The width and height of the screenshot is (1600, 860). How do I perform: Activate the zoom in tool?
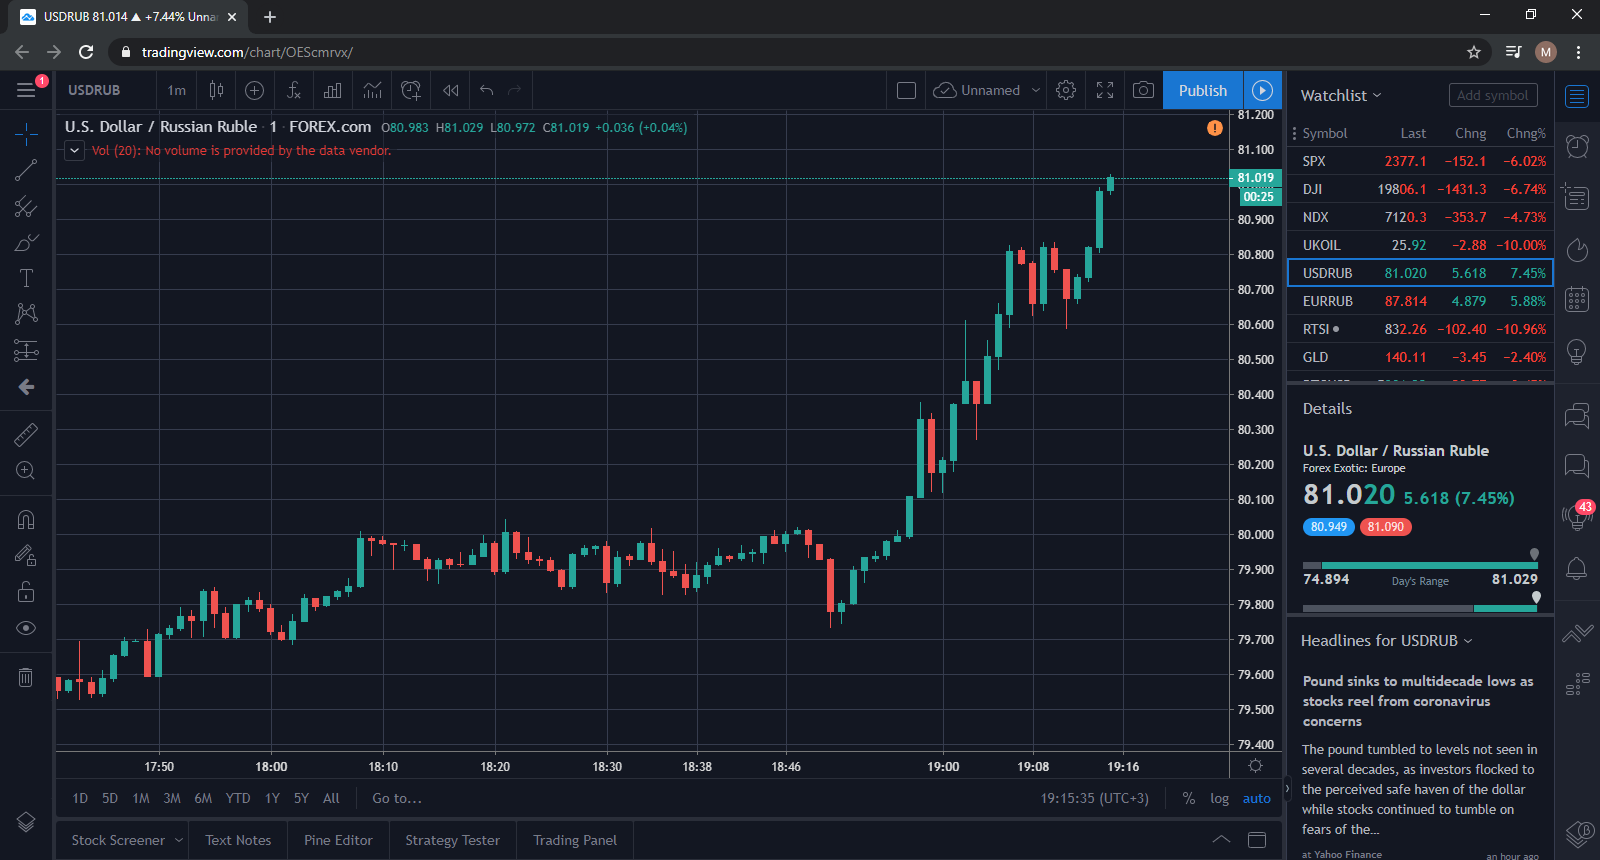point(26,470)
